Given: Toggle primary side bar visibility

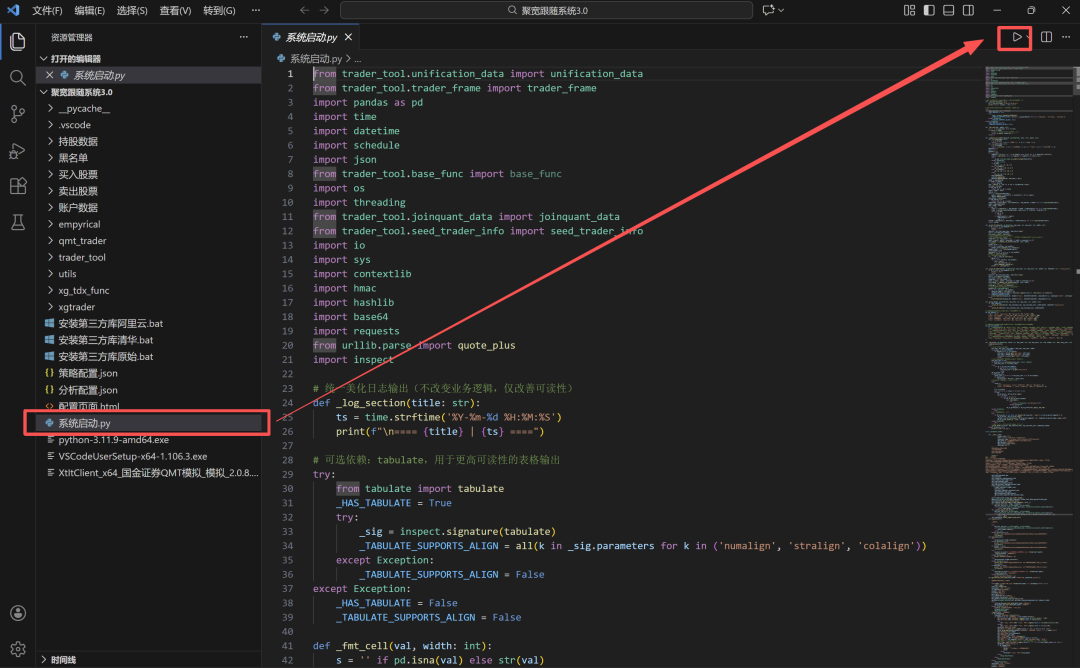Looking at the screenshot, I should pos(929,10).
